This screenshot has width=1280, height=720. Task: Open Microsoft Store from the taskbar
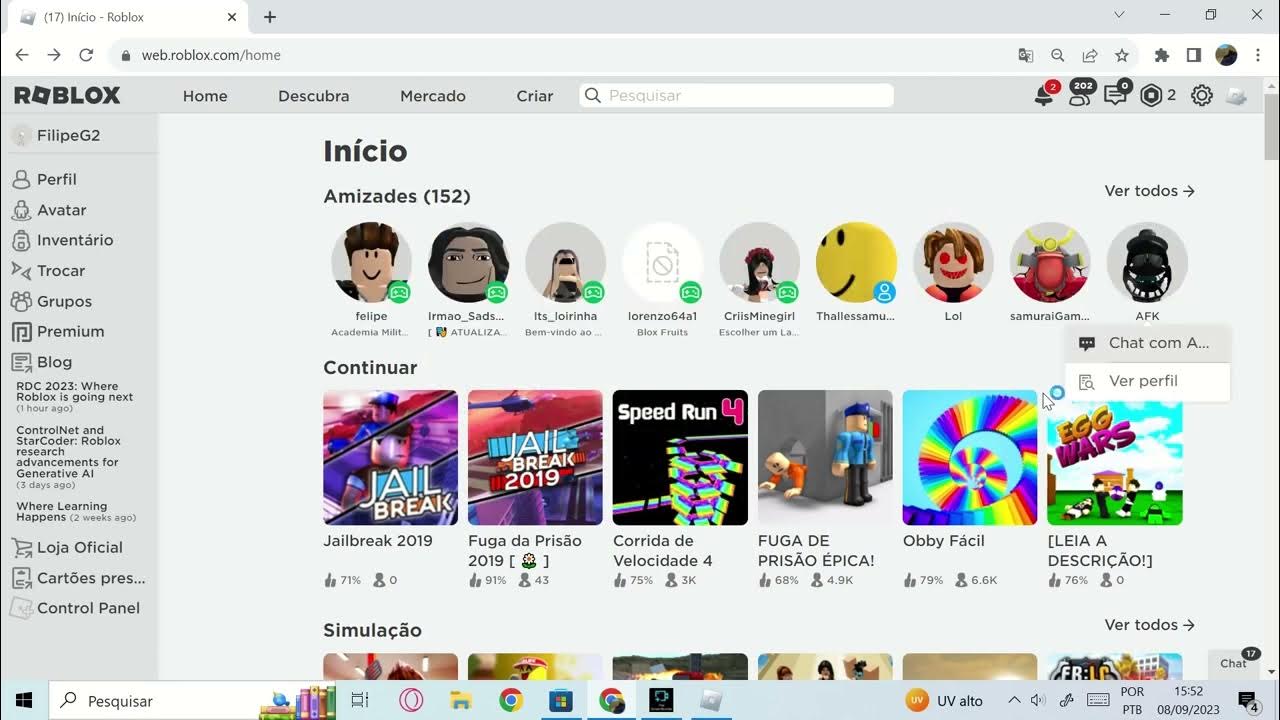click(561, 701)
